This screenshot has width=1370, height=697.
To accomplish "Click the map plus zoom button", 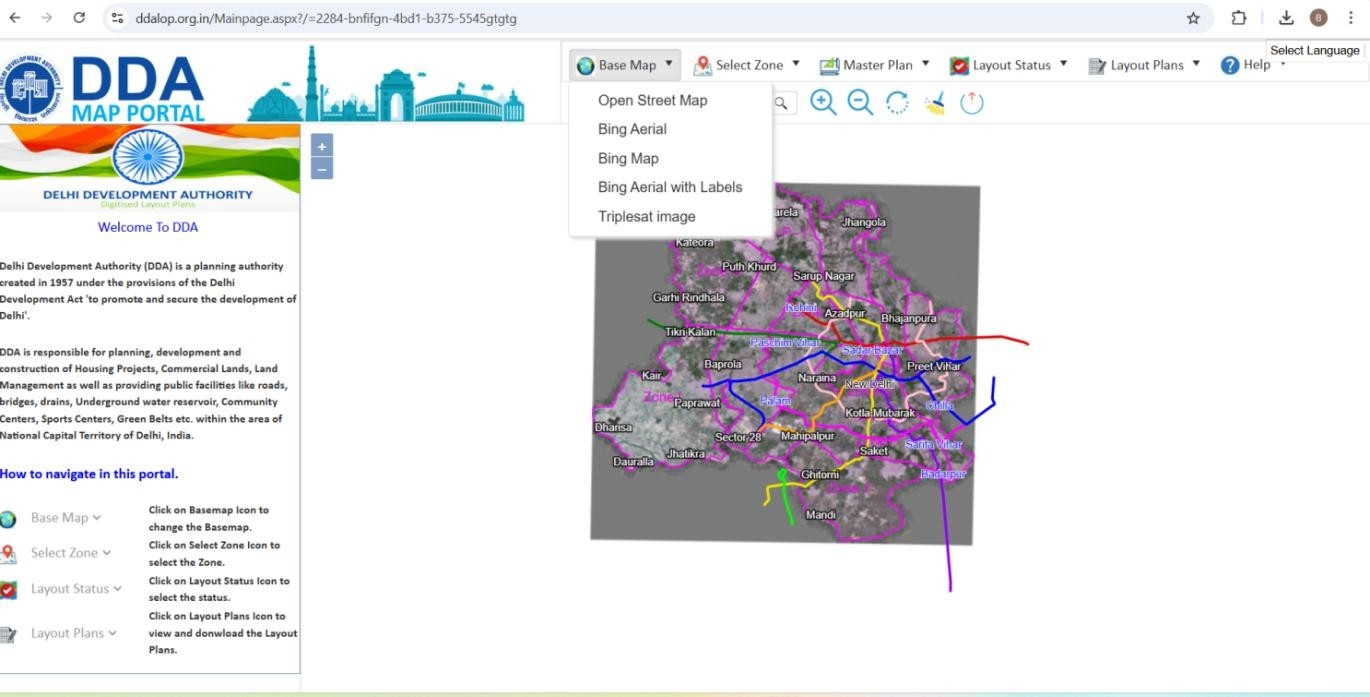I will coord(322,146).
